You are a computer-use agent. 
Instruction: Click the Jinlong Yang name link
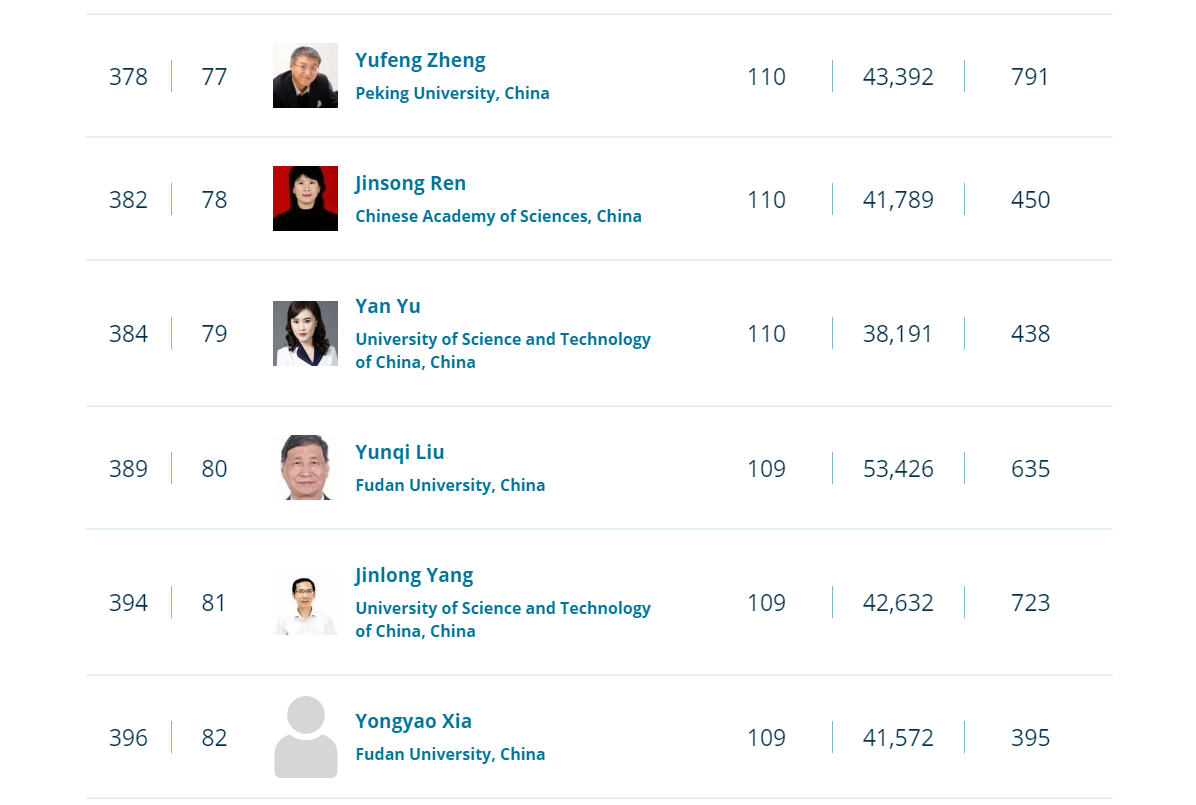click(x=414, y=575)
